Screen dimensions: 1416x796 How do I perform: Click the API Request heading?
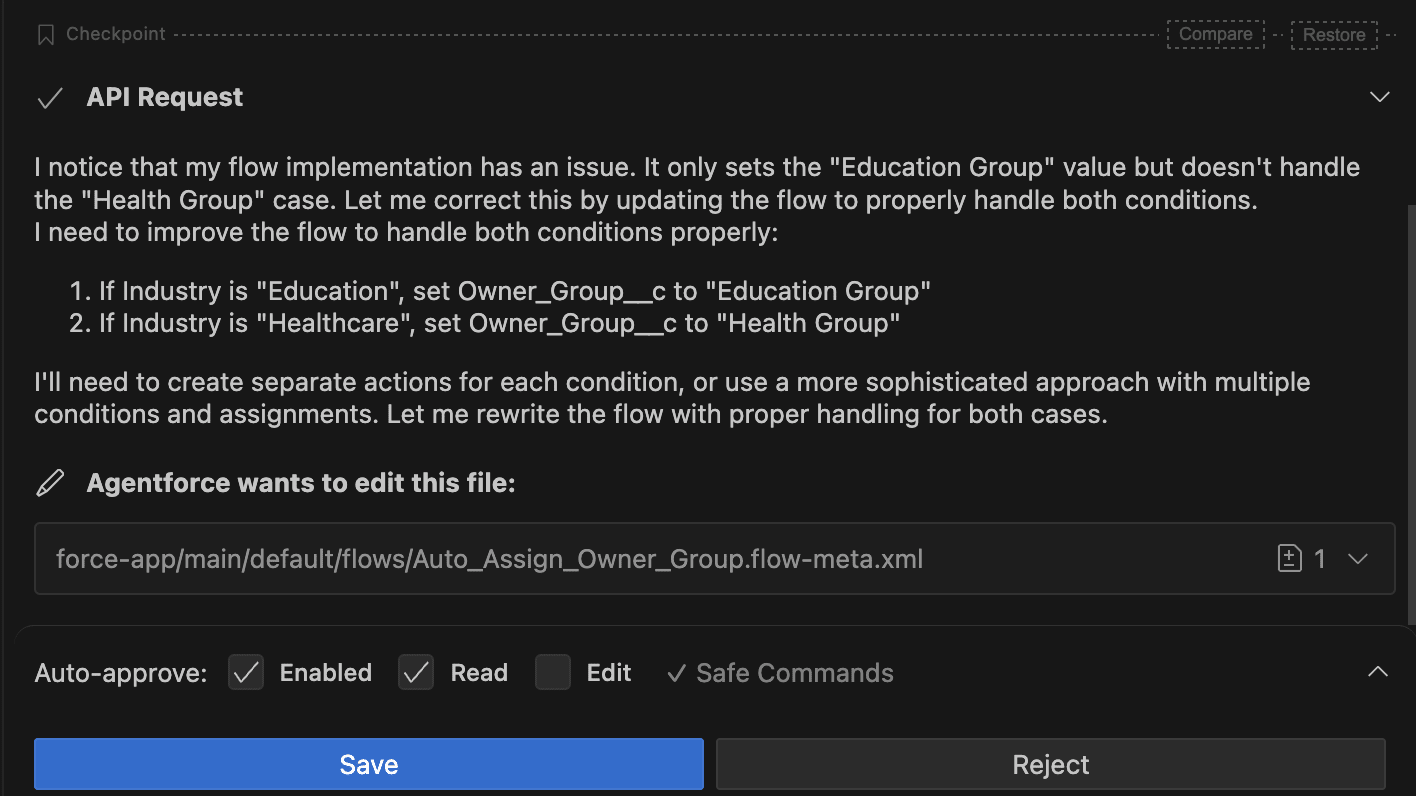(165, 98)
